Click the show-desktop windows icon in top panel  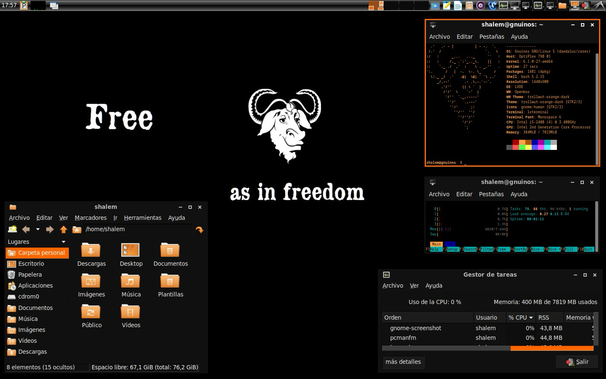tap(54, 5)
